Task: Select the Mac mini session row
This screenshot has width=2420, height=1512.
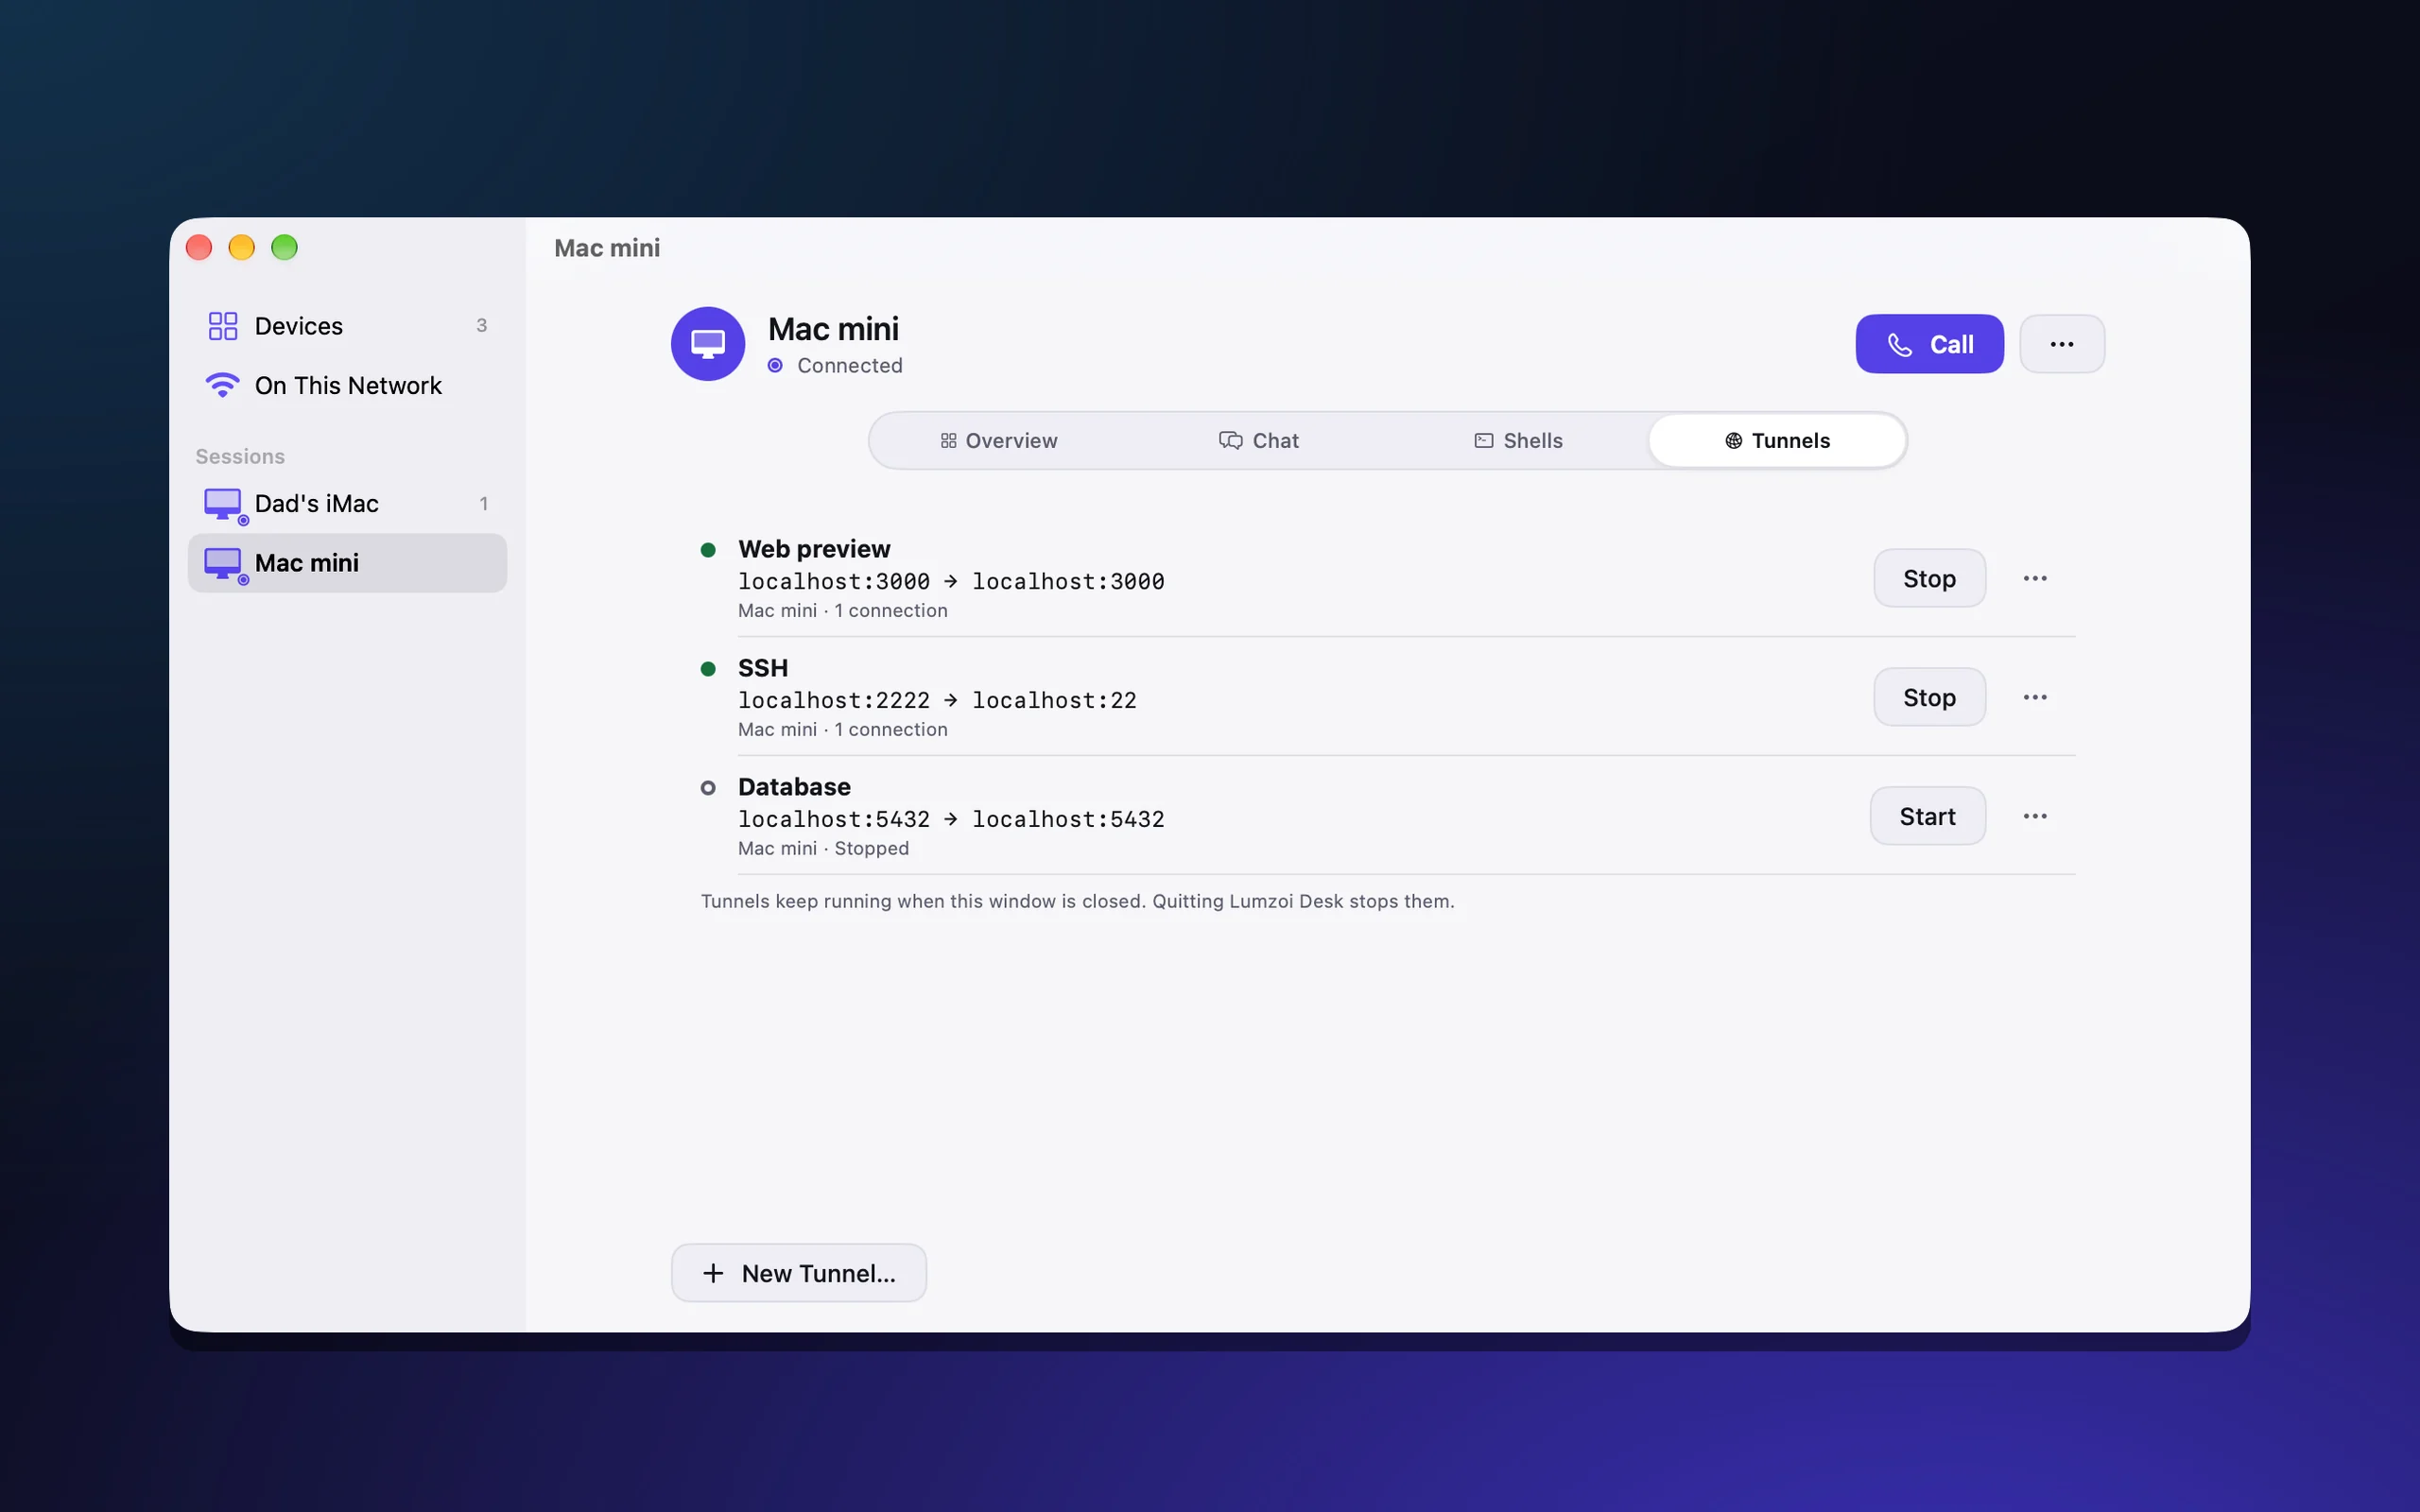Action: (347, 563)
